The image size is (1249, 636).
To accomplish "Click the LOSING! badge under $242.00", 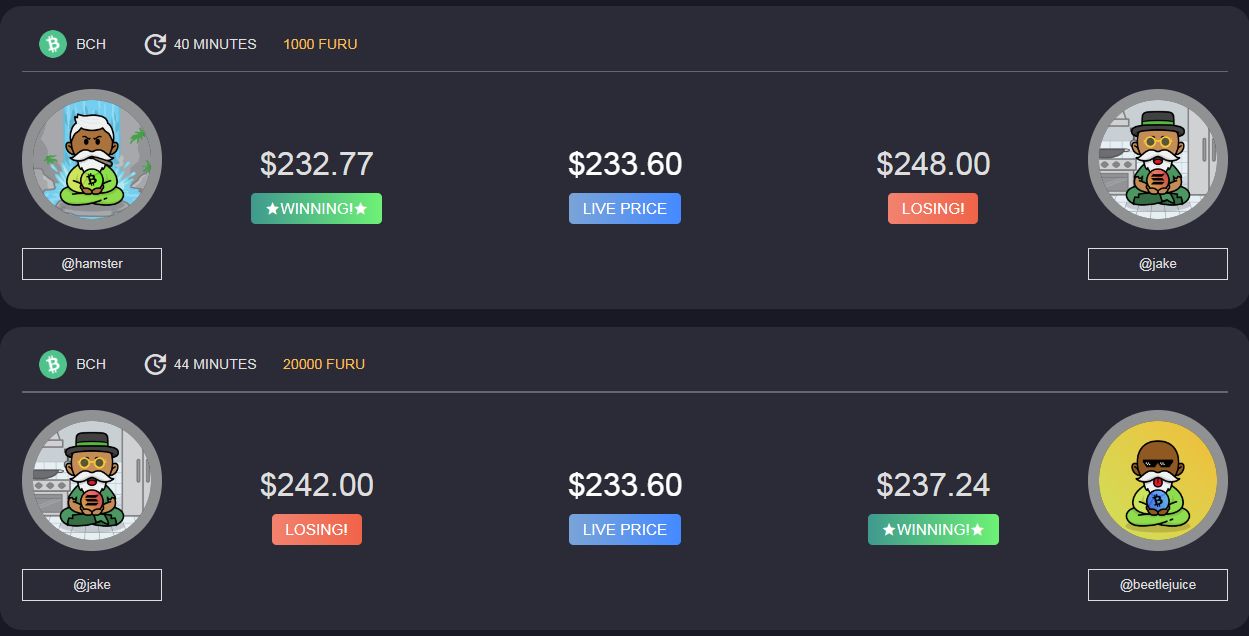I will (317, 530).
